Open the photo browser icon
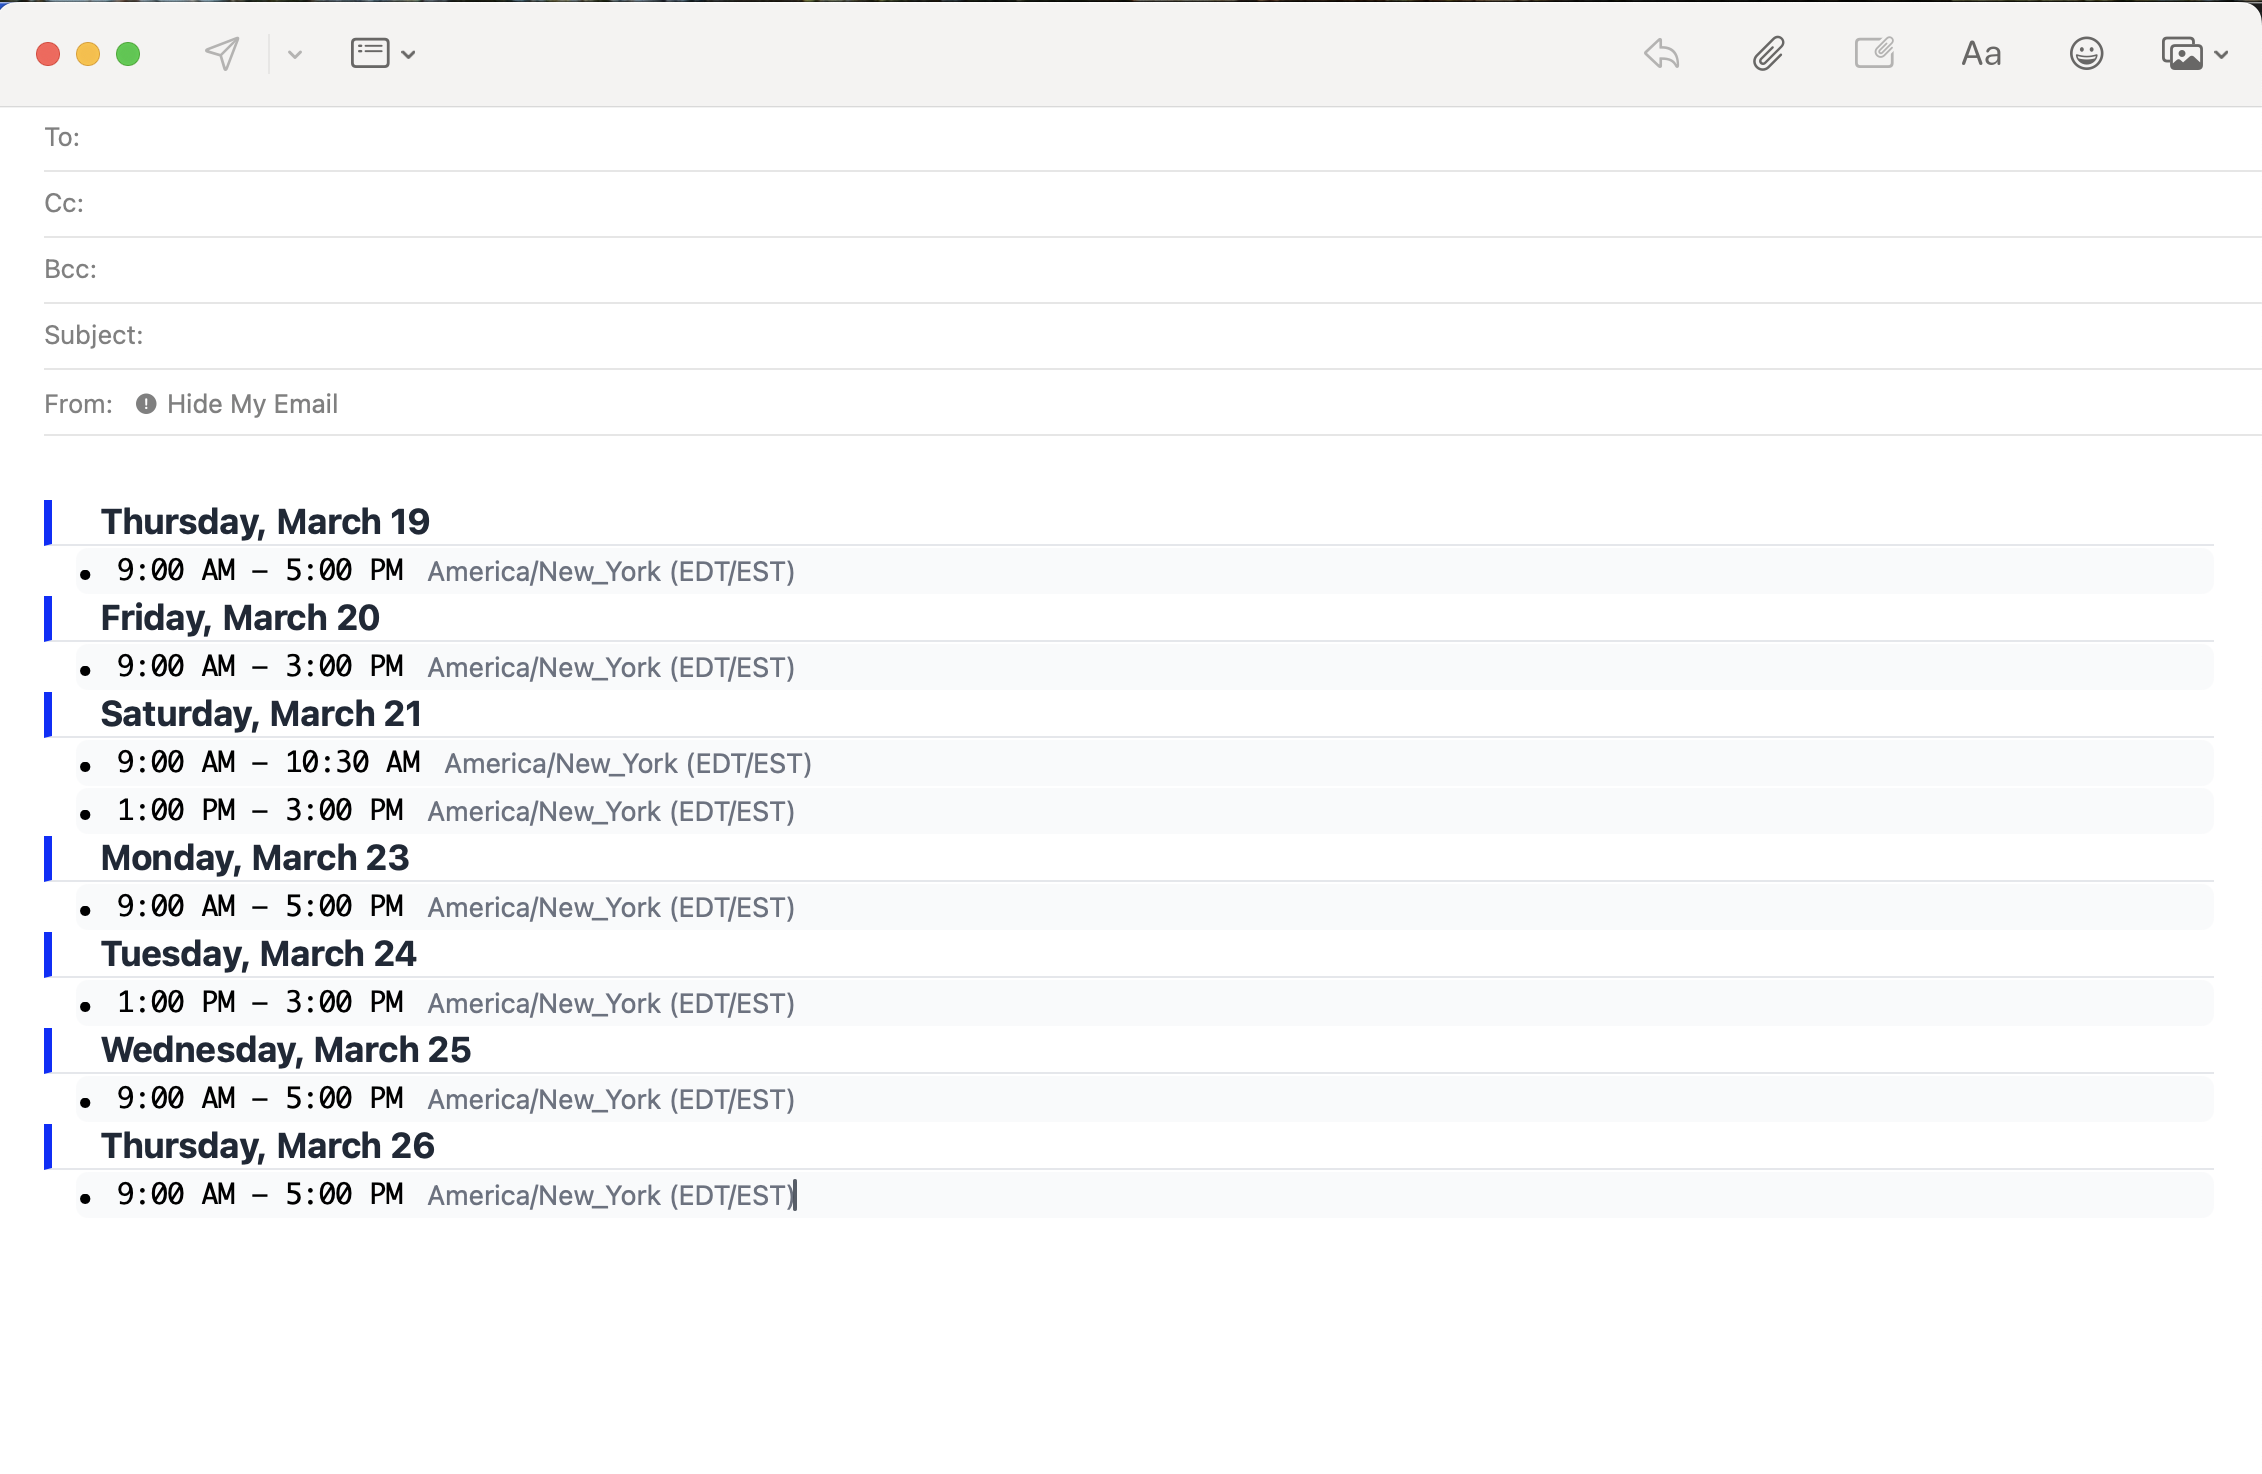Image resolution: width=2262 pixels, height=1474 pixels. 2181,53
